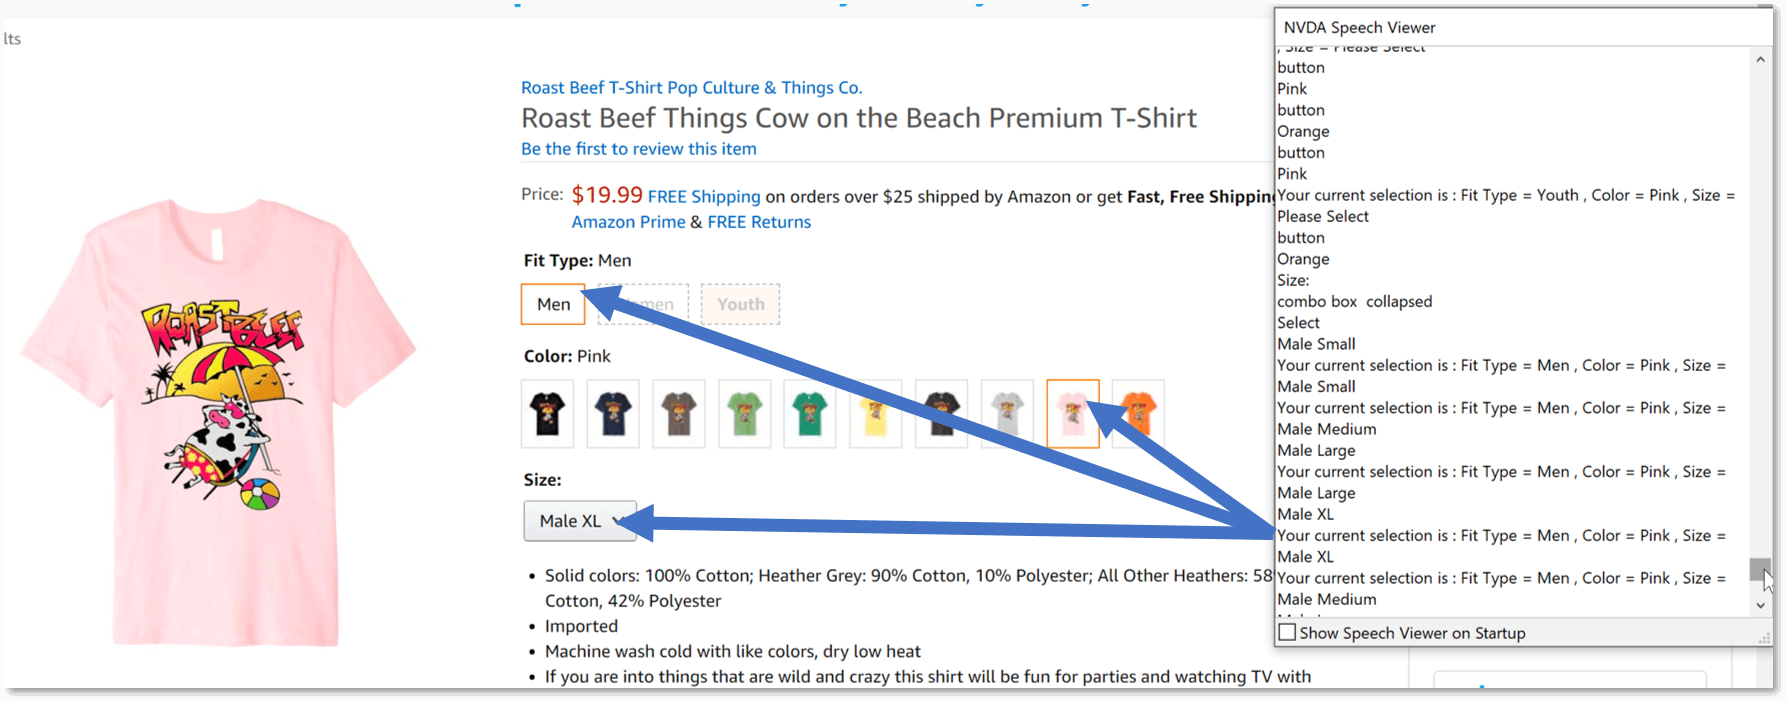Click the Speech Viewer scroll up arrow
Viewport: 1786px width, 701px height.
(1760, 60)
